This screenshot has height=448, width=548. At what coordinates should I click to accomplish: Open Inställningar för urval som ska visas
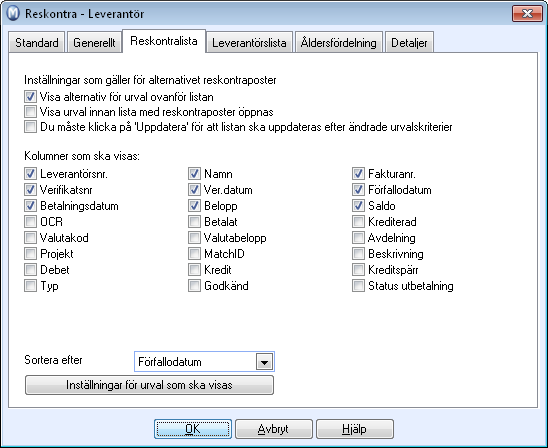(149, 385)
